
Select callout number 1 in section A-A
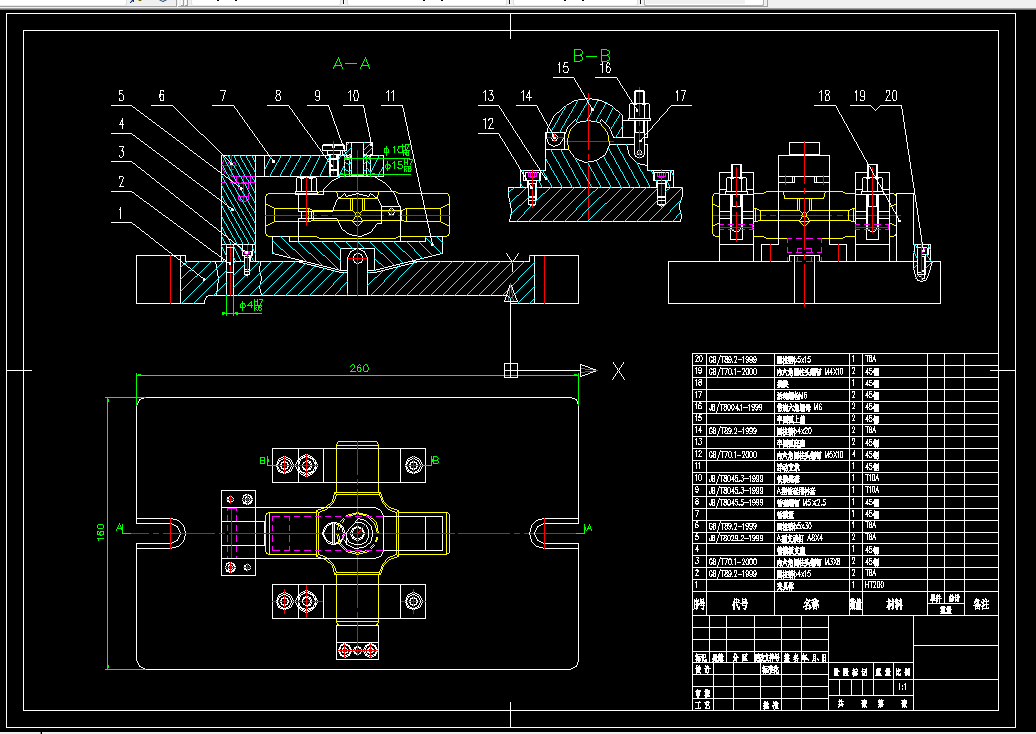[120, 213]
